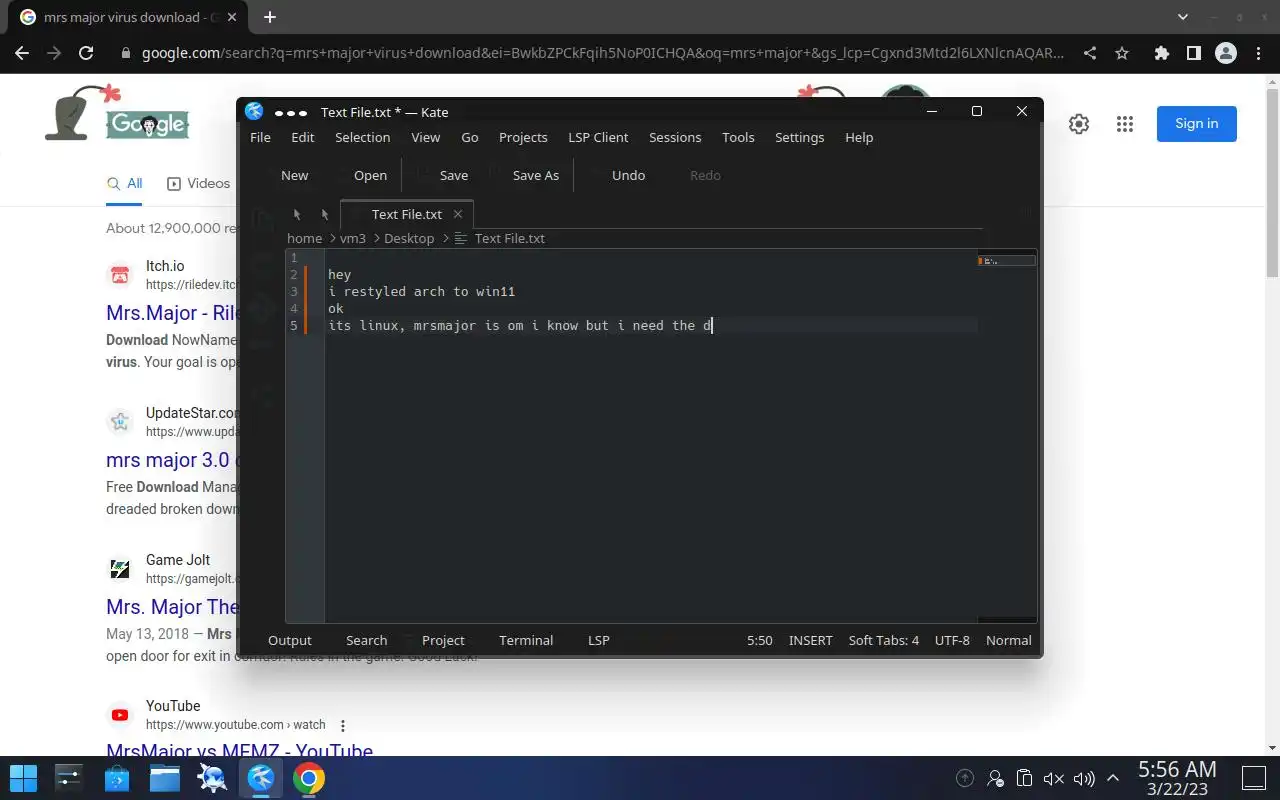Click the show desktop button at taskbar end

[x=1253, y=778]
